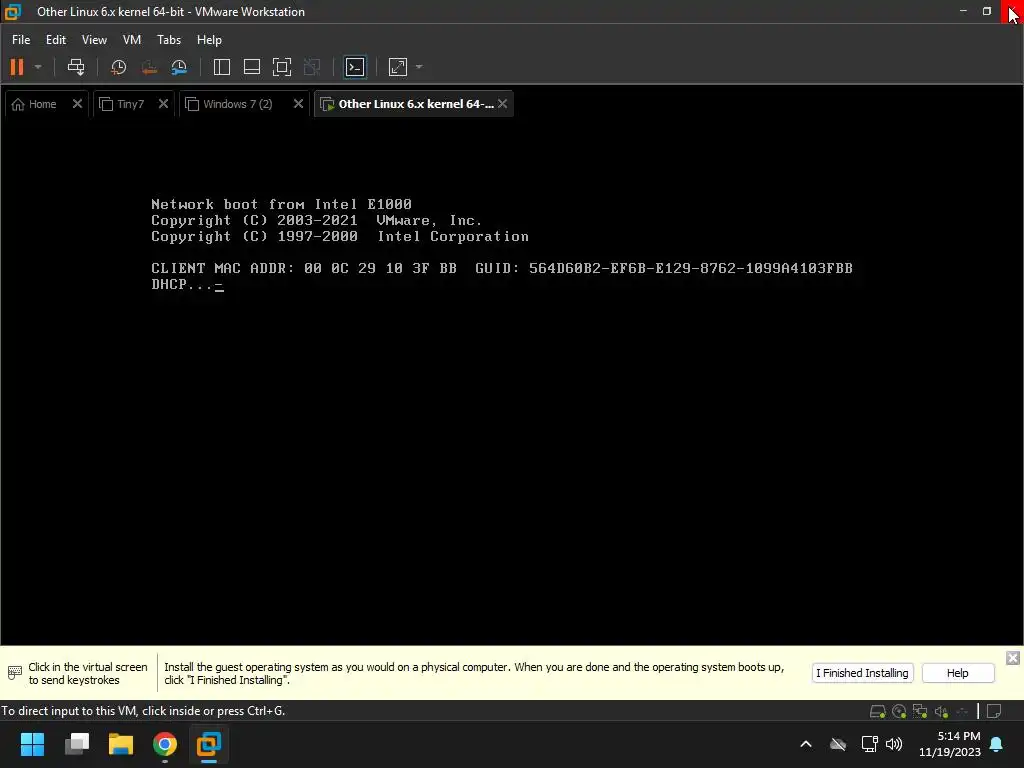Close the Tiny7 tab

pos(163,104)
